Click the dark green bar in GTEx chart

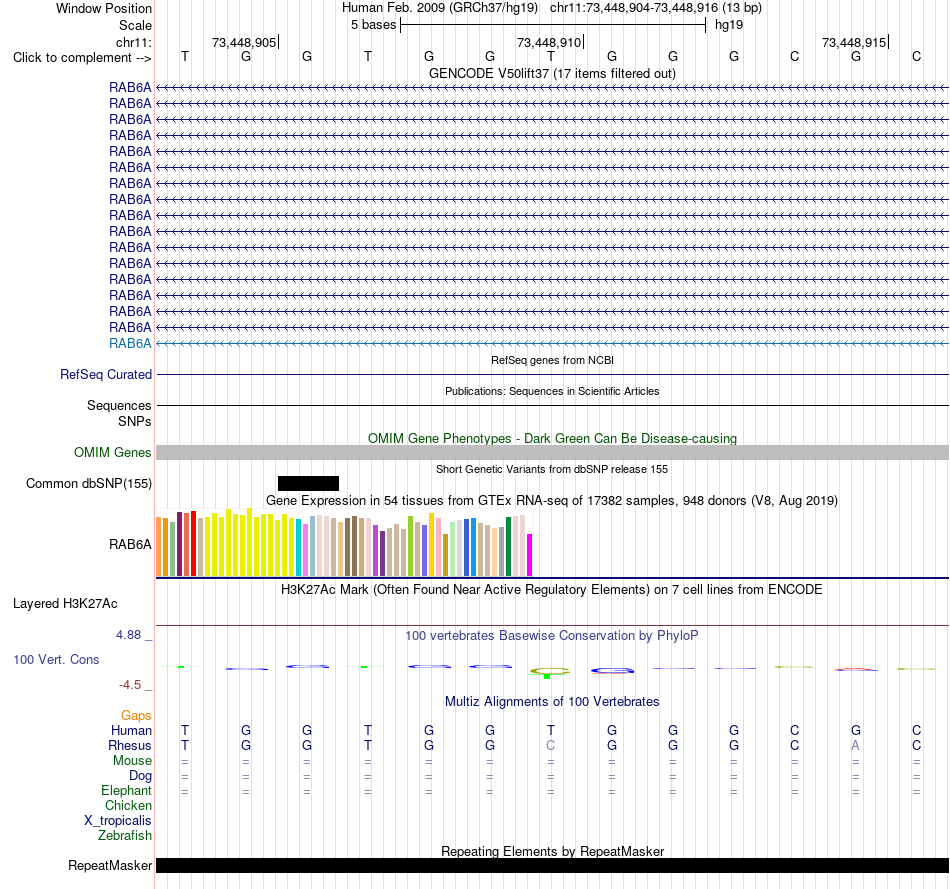pyautogui.click(x=508, y=547)
